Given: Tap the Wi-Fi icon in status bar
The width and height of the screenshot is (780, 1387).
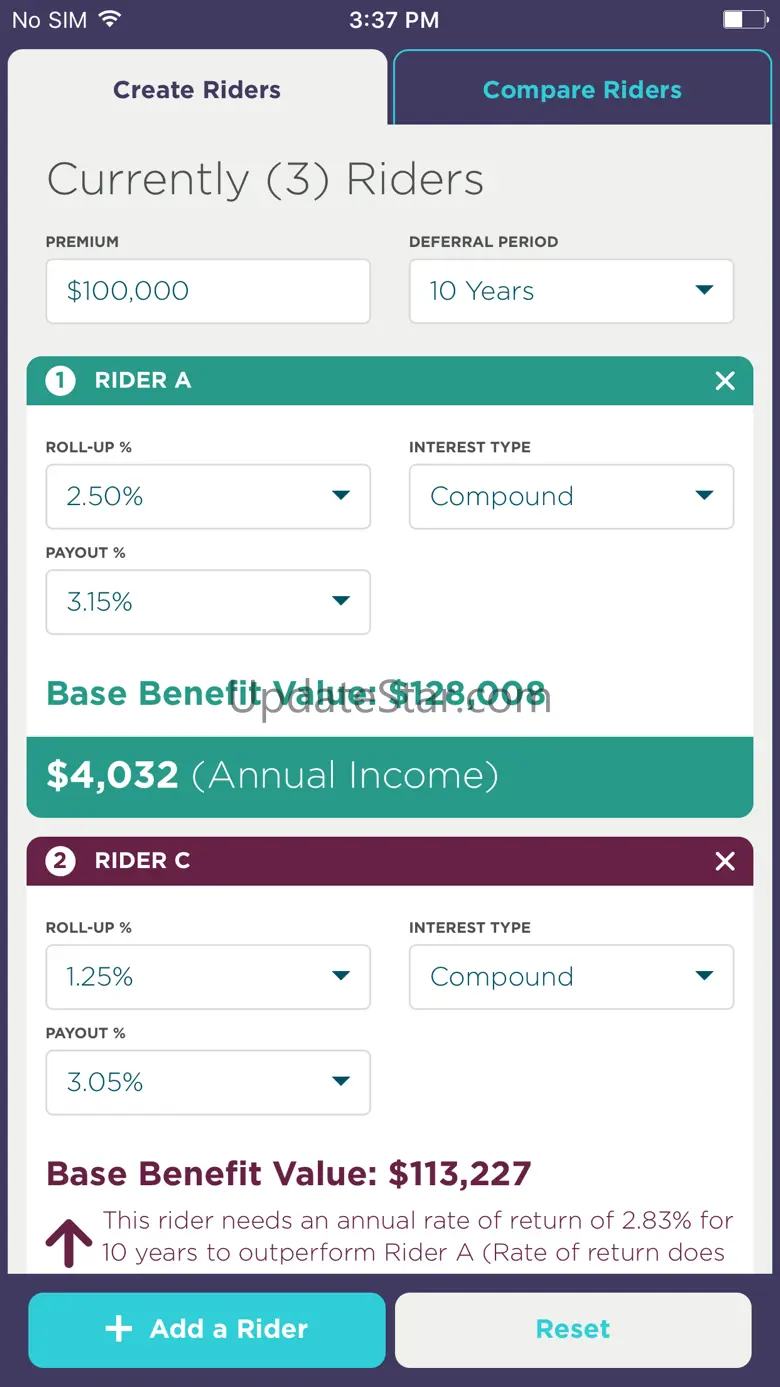Looking at the screenshot, I should 110,20.
